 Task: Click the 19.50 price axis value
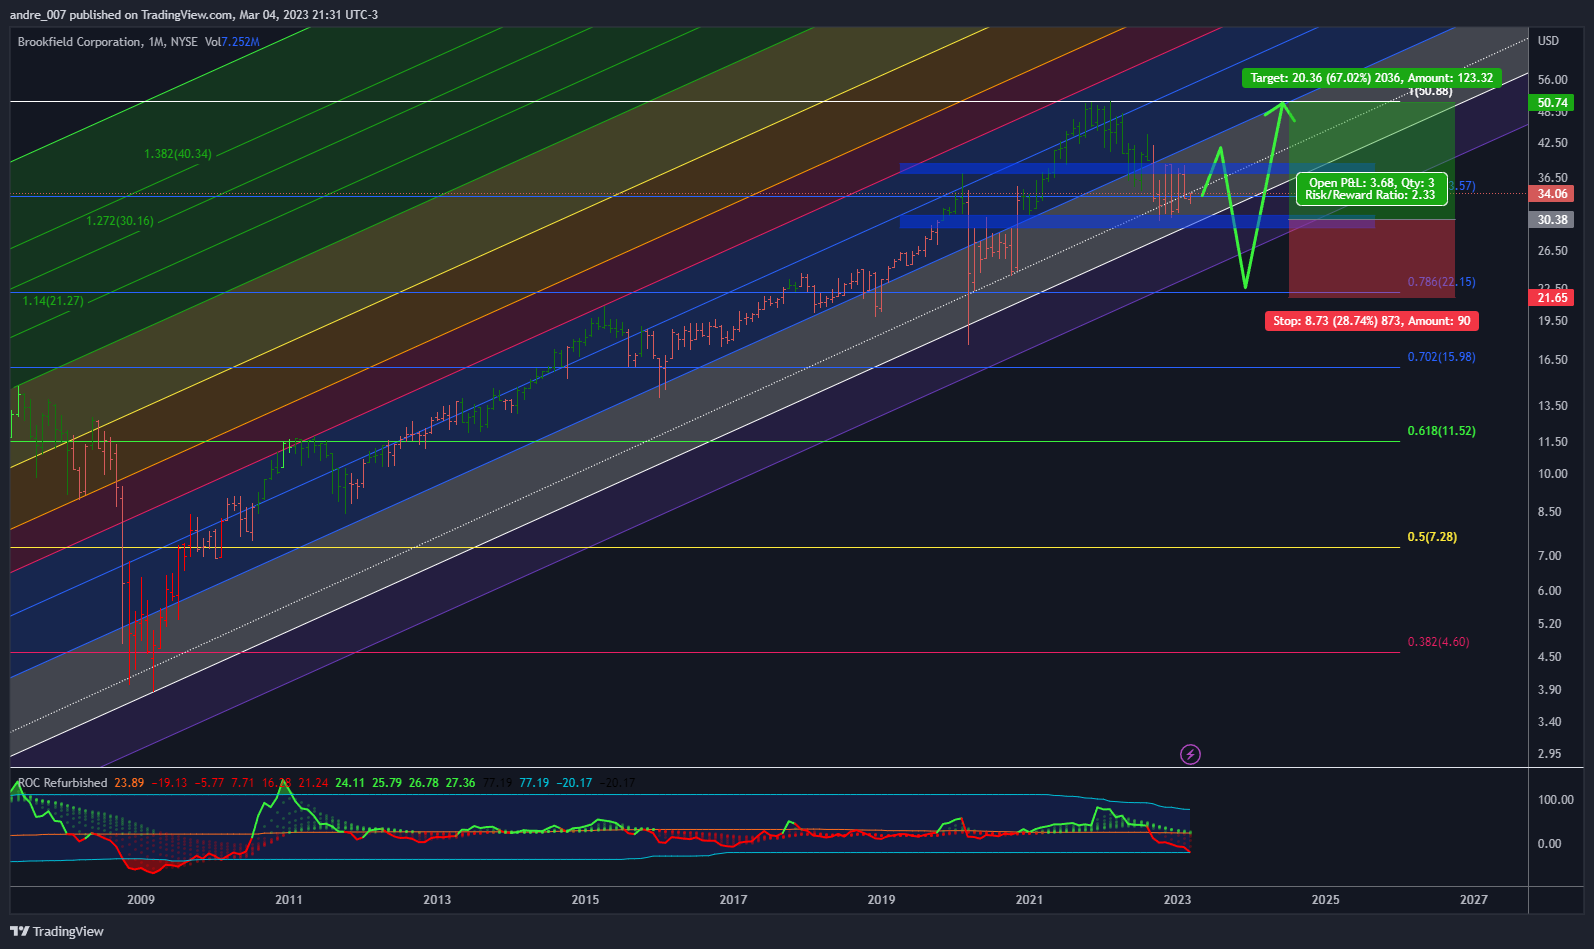[1553, 321]
